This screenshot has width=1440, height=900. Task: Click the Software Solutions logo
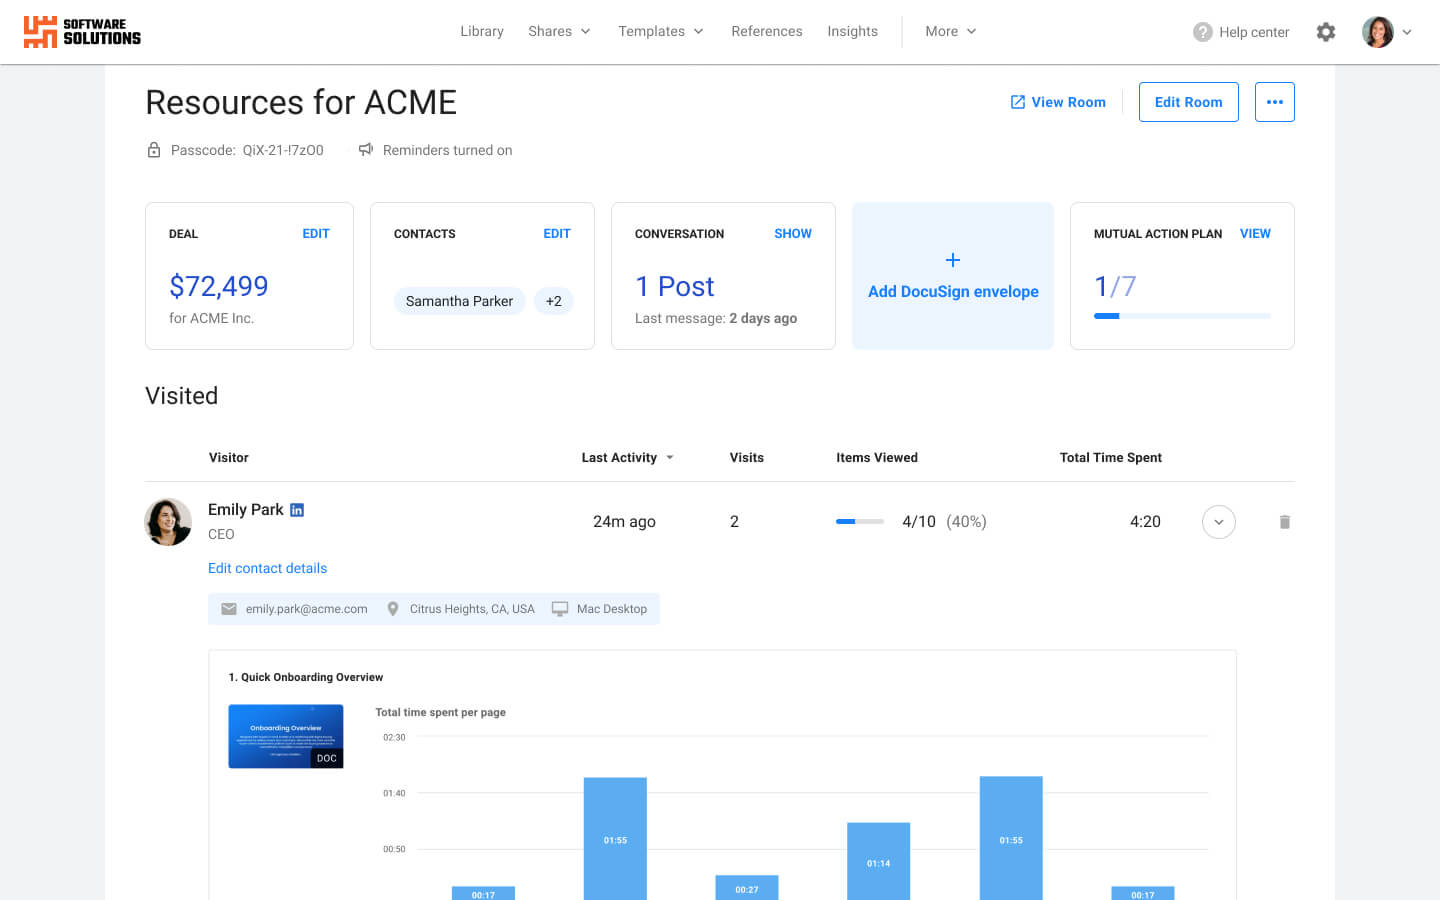coord(80,31)
